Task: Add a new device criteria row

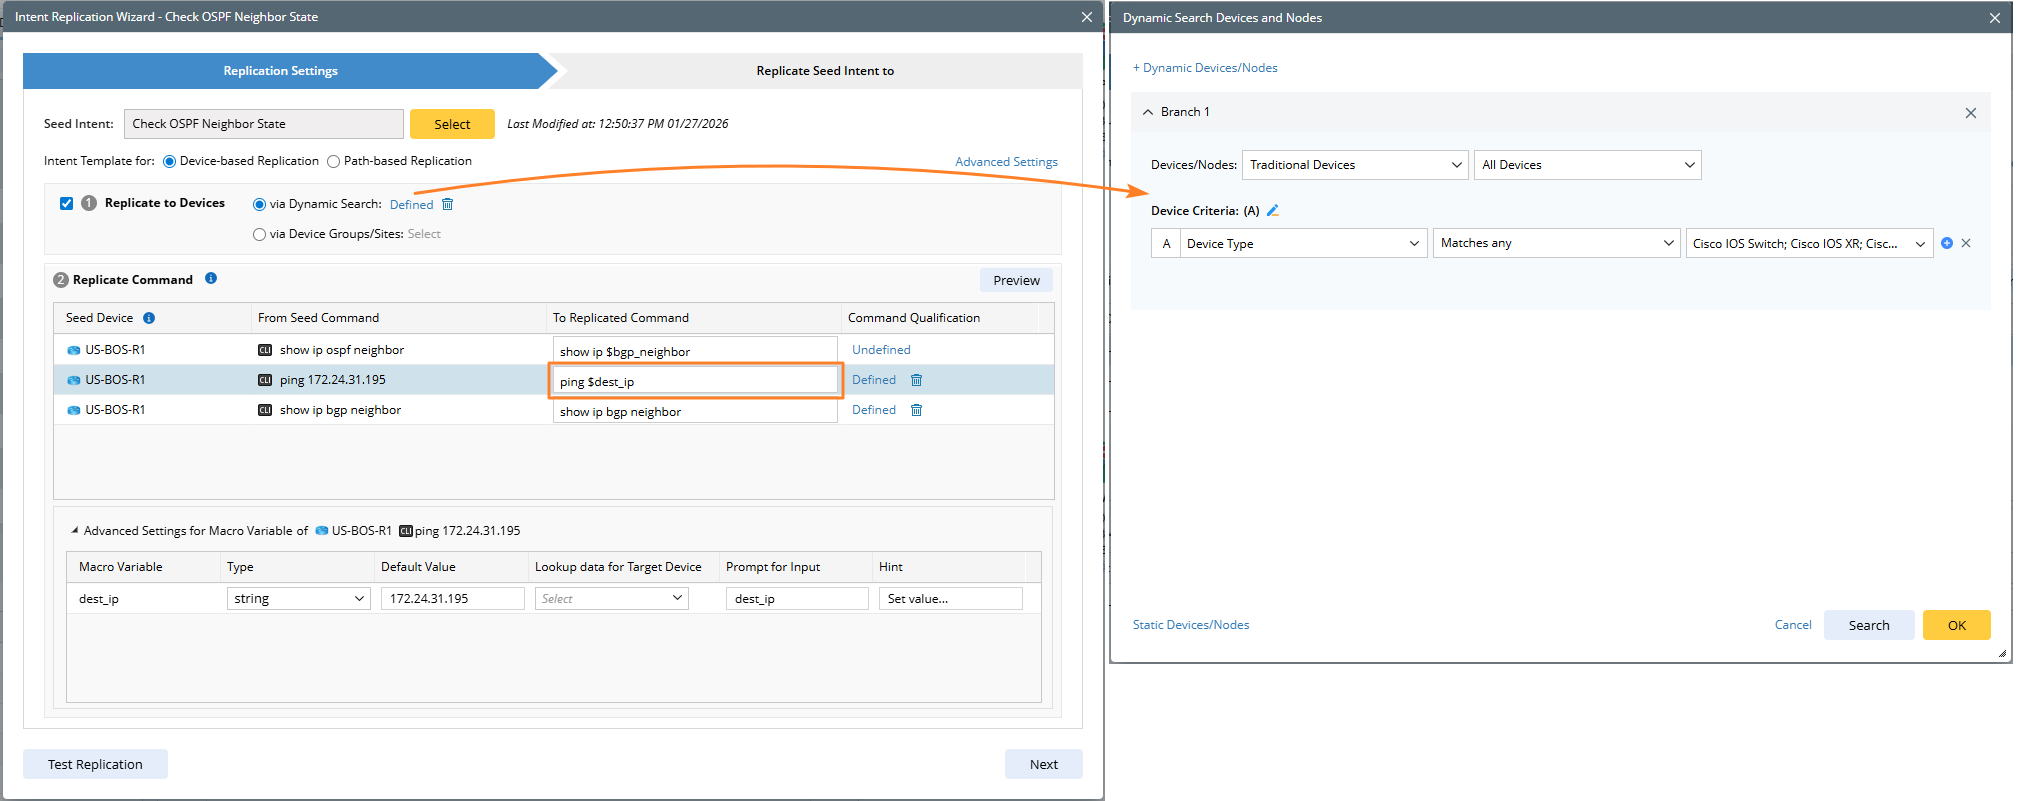Action: (x=1947, y=243)
